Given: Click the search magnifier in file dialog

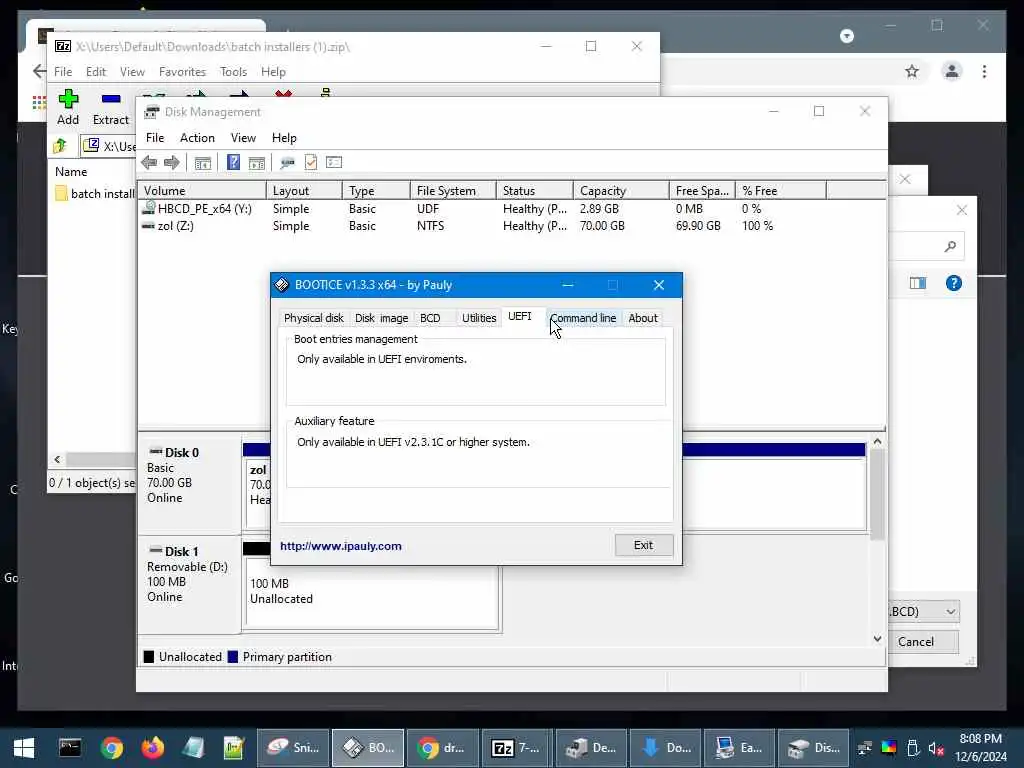Looking at the screenshot, I should click(x=950, y=246).
